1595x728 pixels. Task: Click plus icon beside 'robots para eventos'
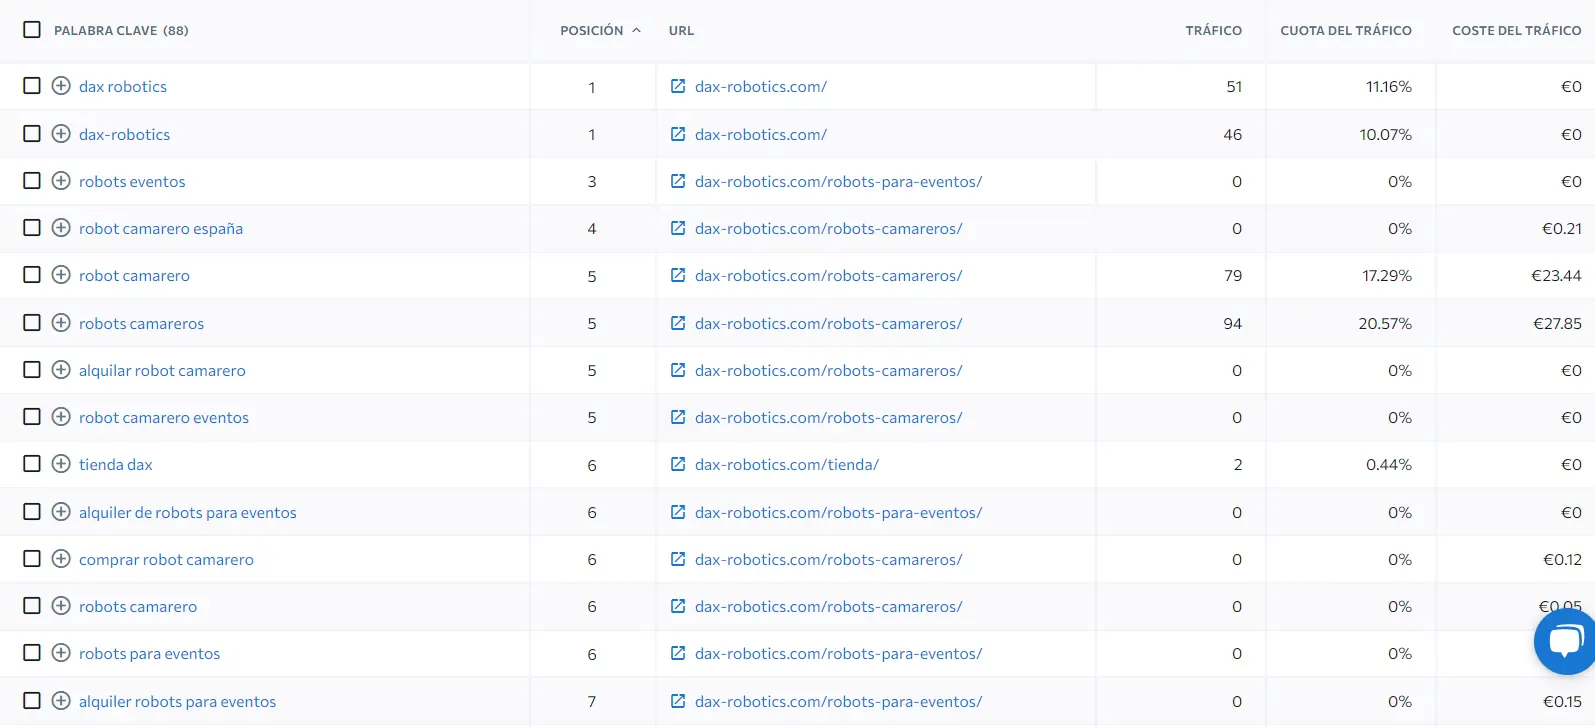coord(61,653)
